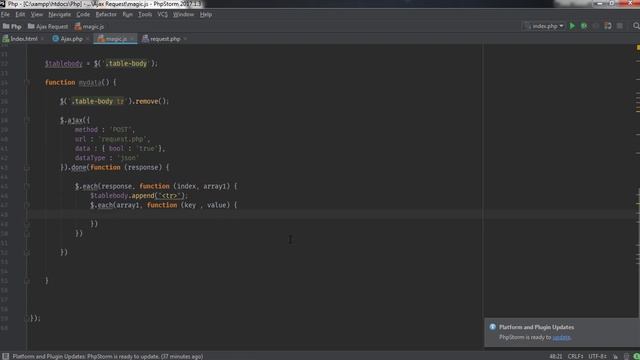
Task: Open the index.php run configuration dropdown
Action: tap(544, 26)
